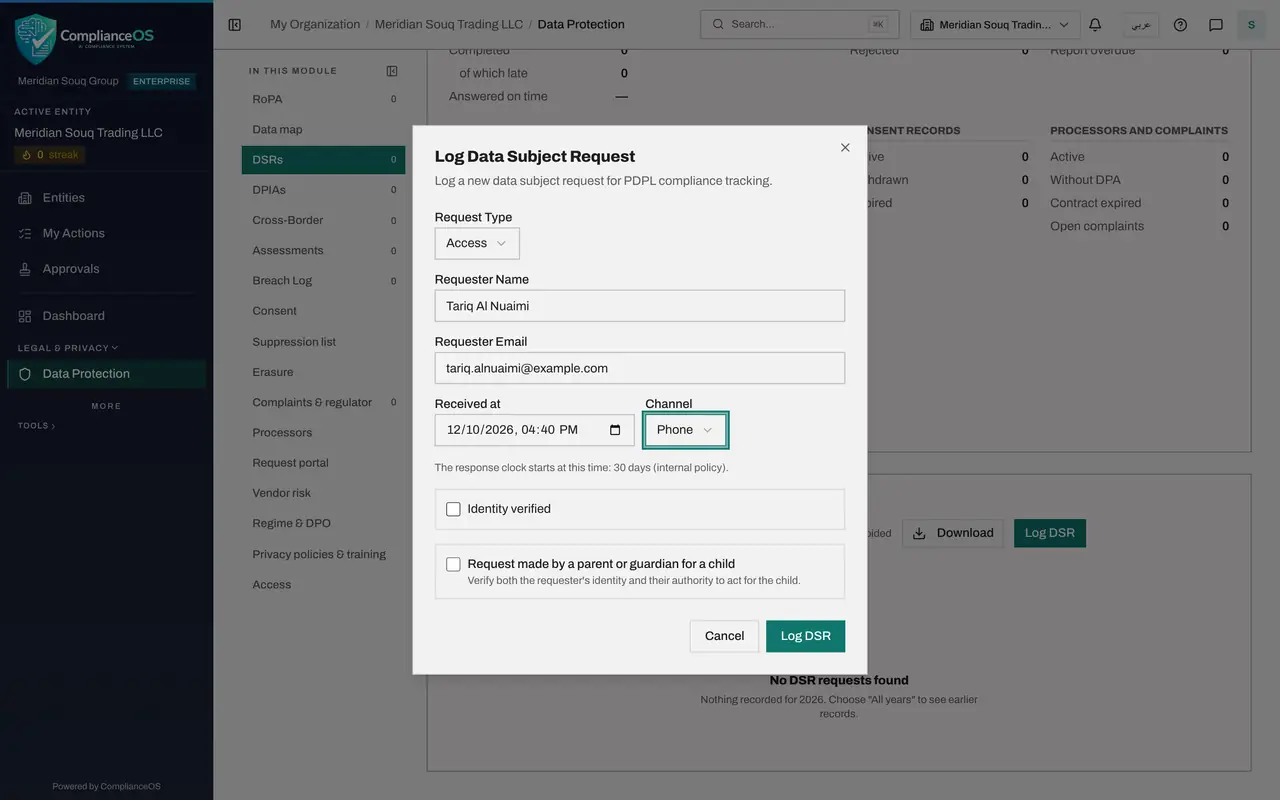This screenshot has width=1280, height=800.
Task: Open Approvals in the sidebar
Action: (106, 269)
